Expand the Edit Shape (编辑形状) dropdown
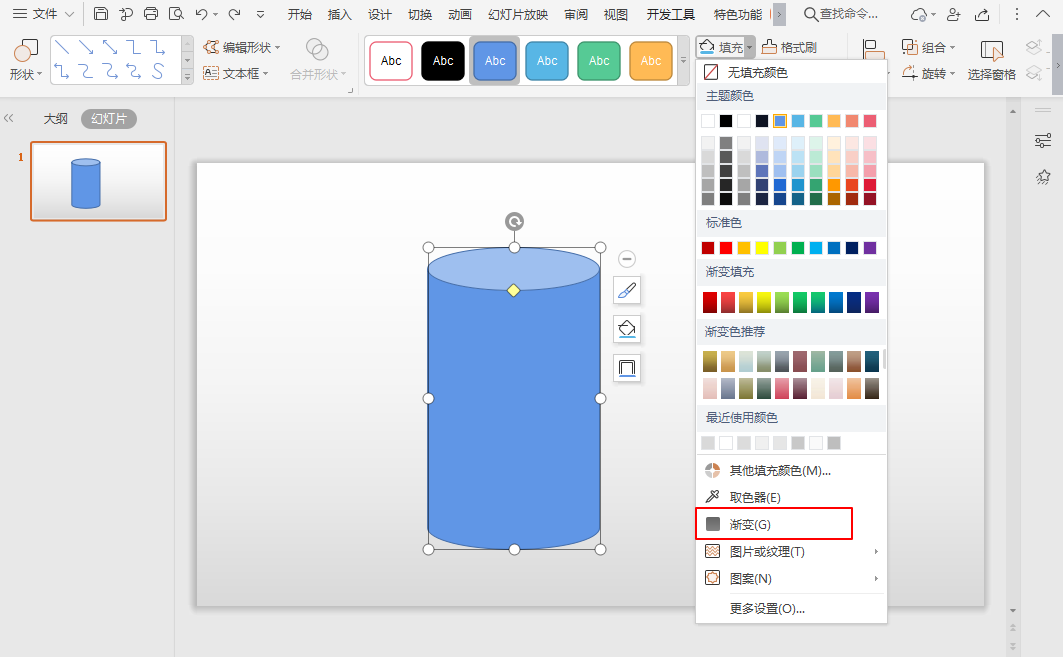Screen dimensions: 1063x657 (x=243, y=47)
